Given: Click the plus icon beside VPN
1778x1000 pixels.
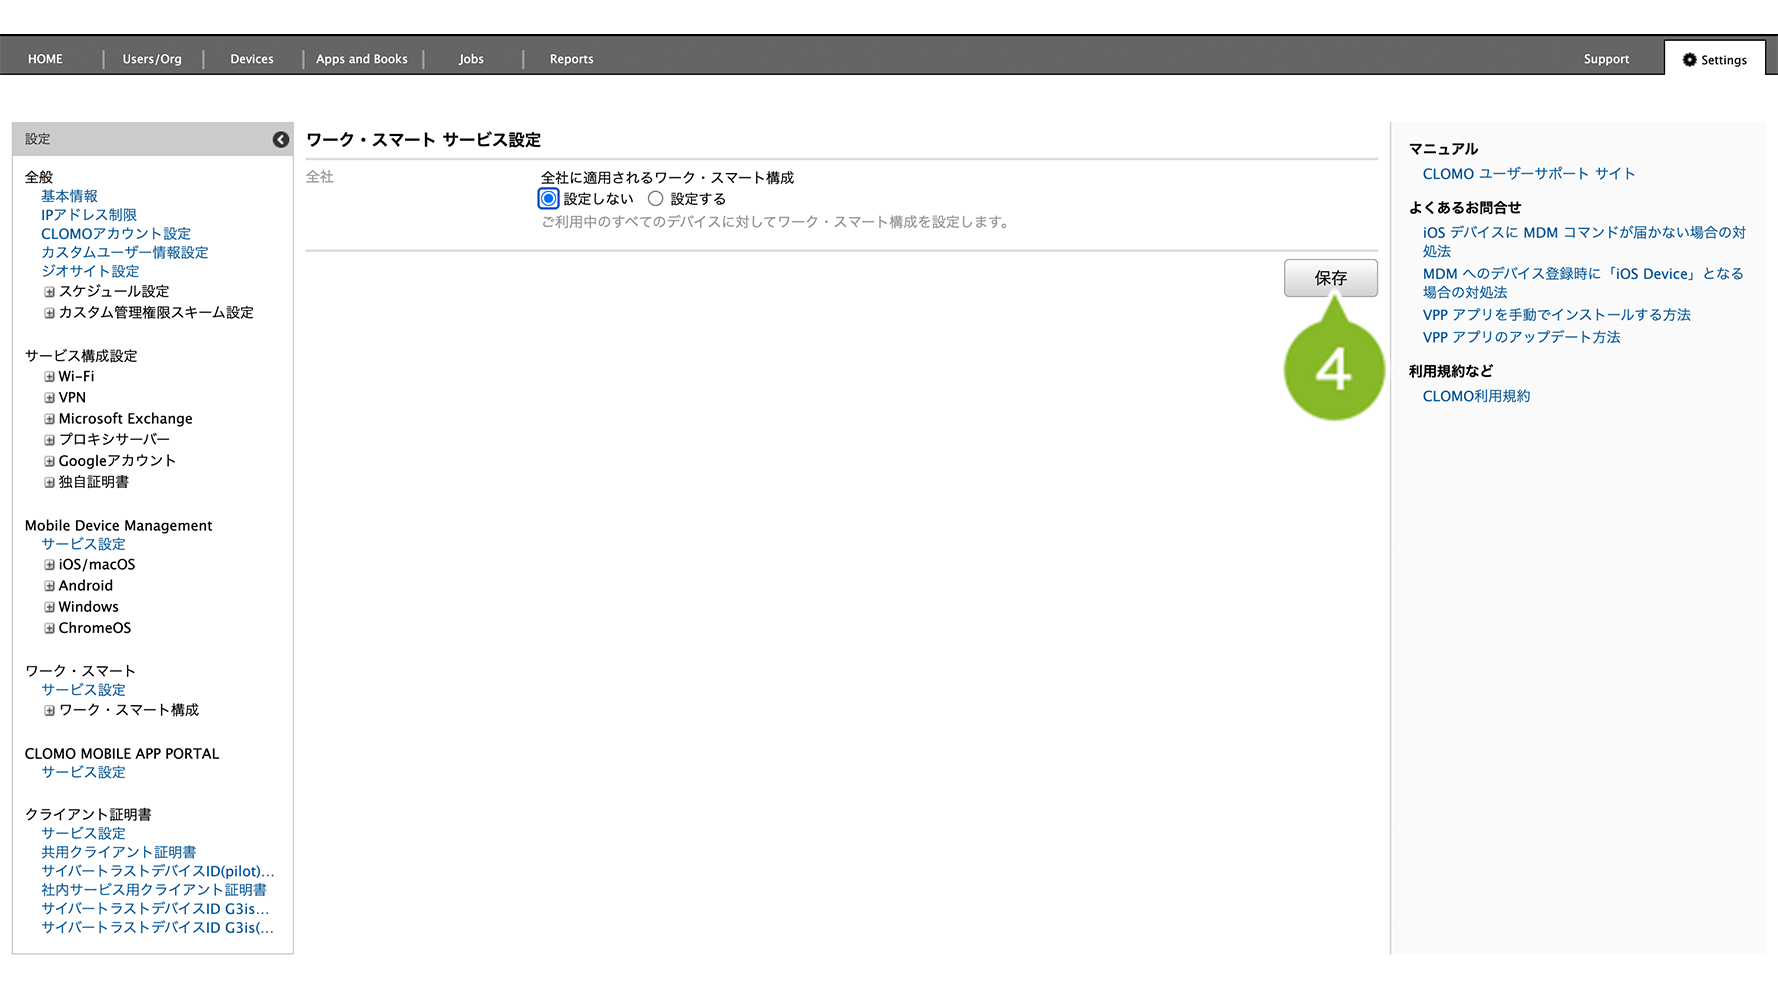Looking at the screenshot, I should [x=49, y=398].
